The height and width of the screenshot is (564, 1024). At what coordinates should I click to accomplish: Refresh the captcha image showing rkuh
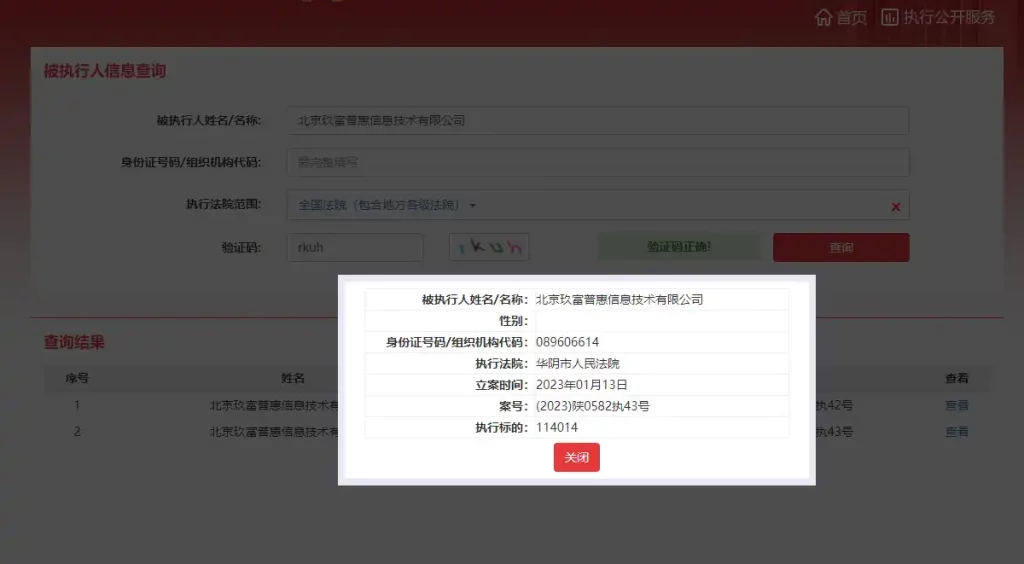[489, 247]
